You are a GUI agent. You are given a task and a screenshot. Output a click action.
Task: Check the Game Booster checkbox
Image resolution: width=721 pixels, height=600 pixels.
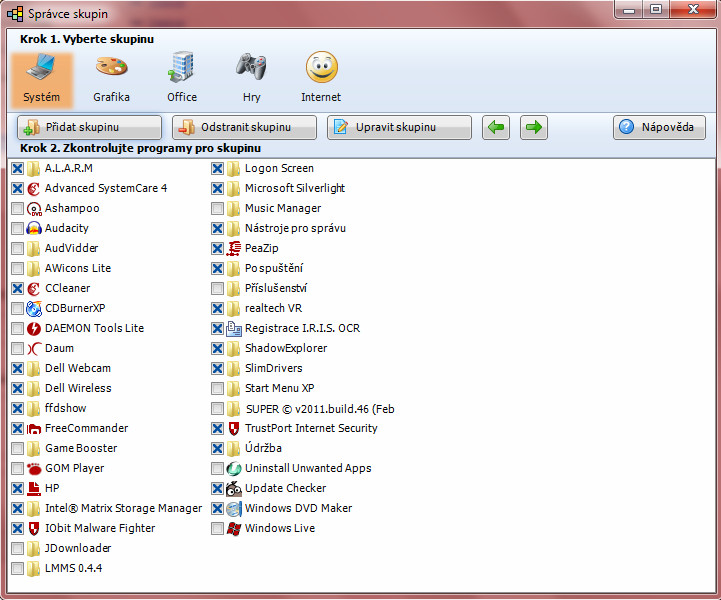17,448
